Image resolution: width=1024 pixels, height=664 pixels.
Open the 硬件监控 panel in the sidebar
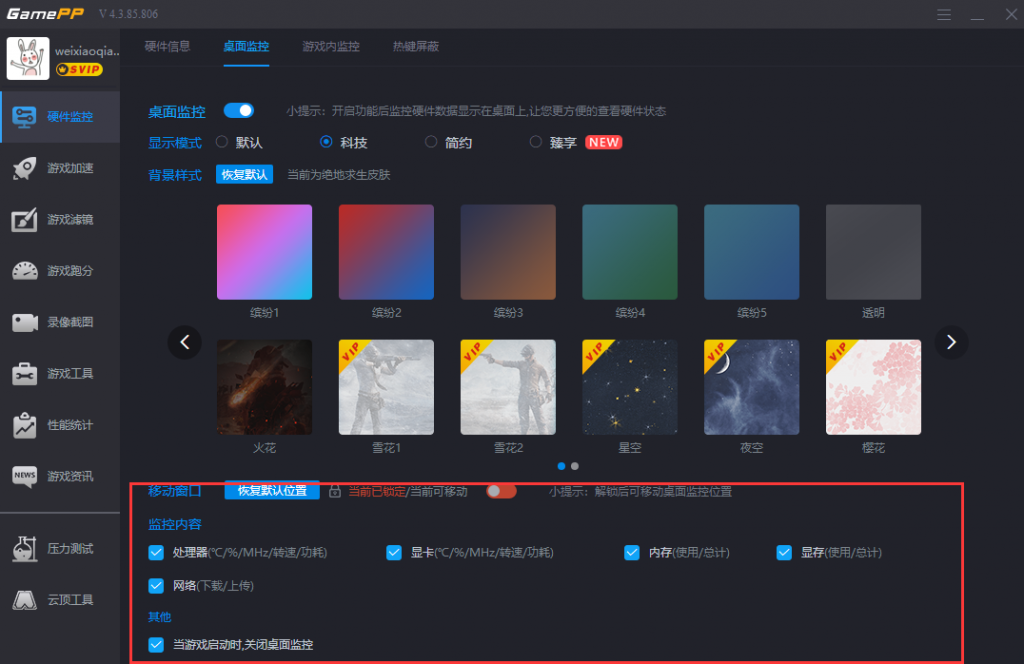[x=60, y=116]
